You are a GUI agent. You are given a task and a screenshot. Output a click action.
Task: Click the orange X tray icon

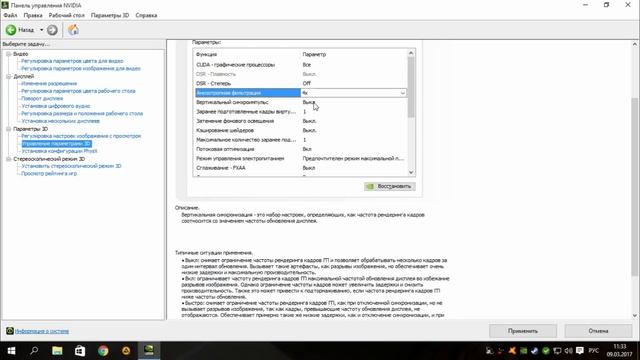coord(512,351)
